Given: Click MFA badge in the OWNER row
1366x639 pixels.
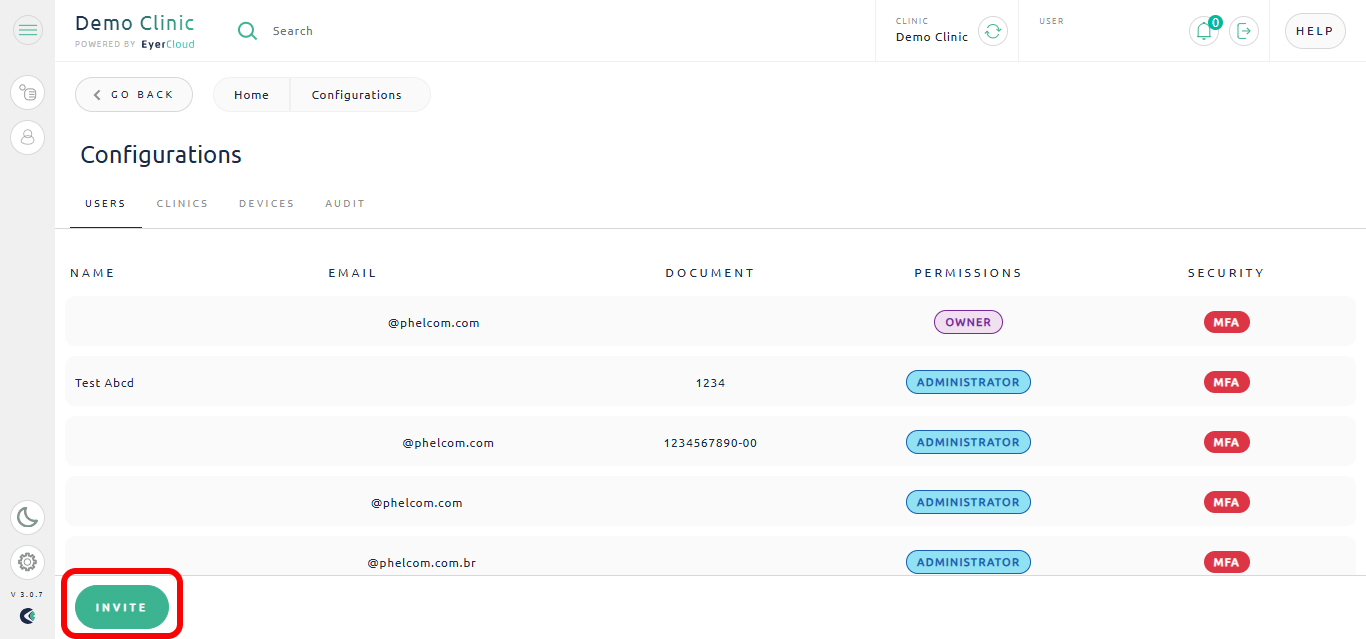Looking at the screenshot, I should (1226, 322).
